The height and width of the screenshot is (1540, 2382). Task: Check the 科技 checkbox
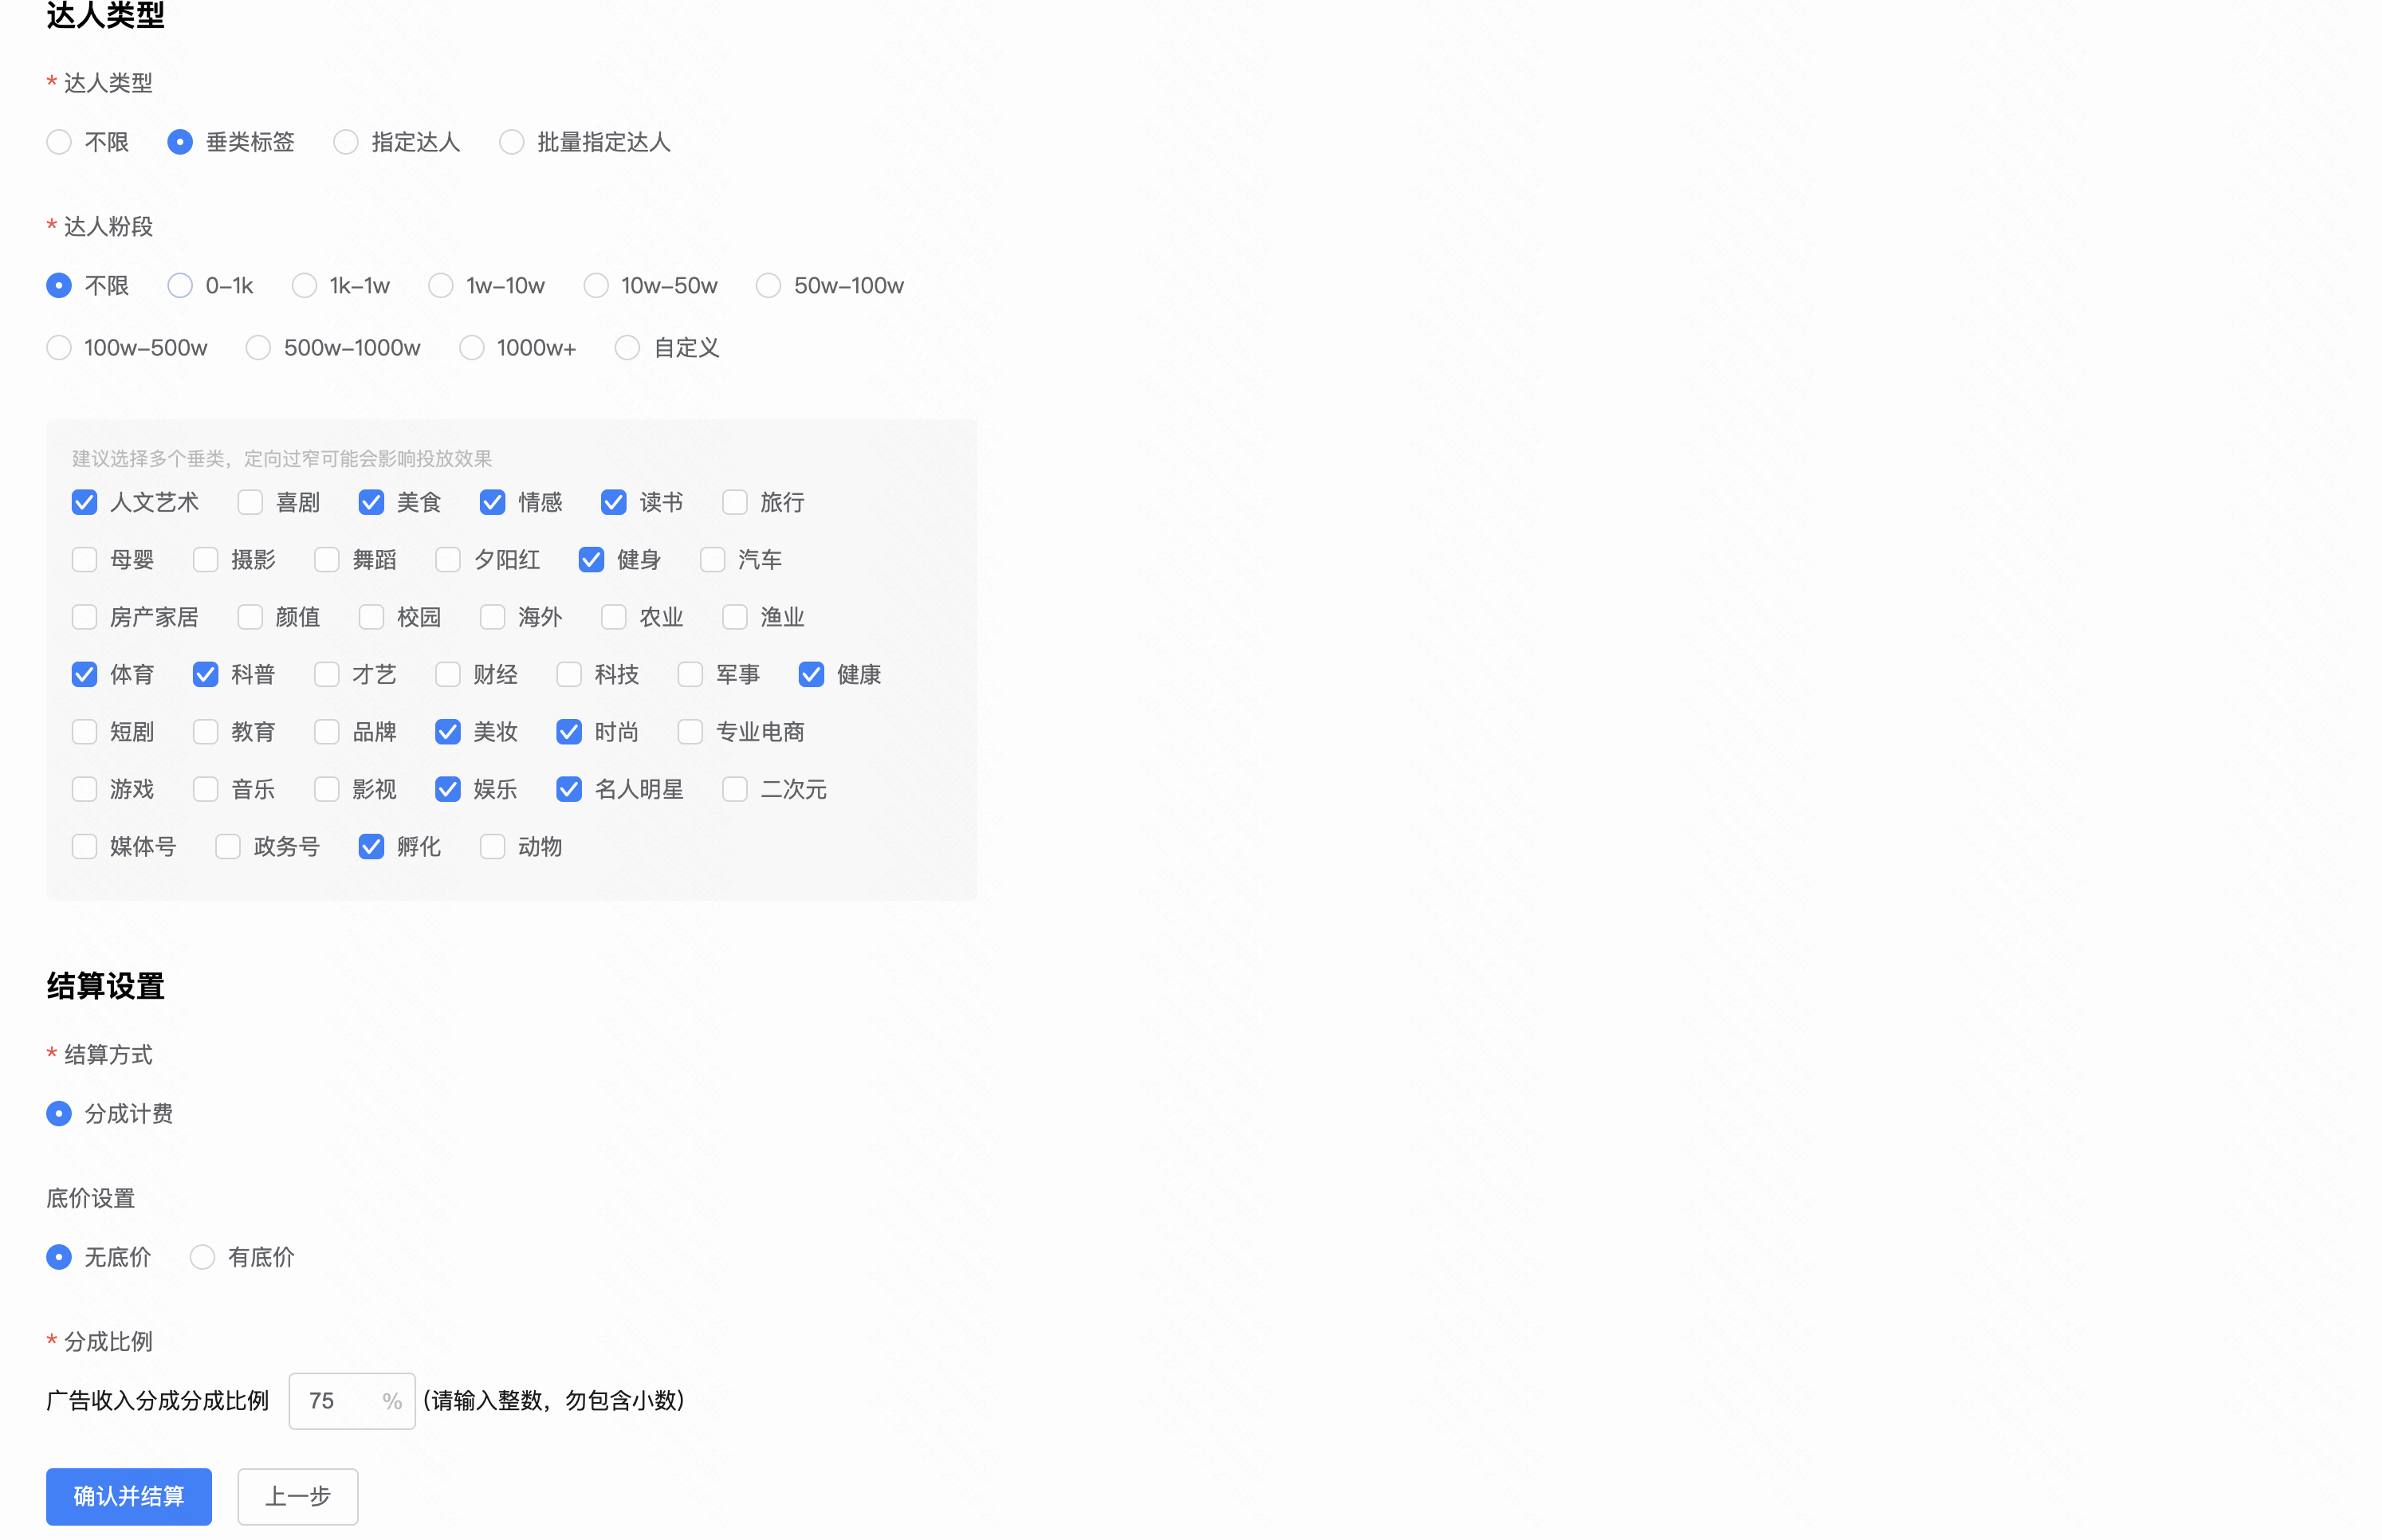tap(570, 675)
